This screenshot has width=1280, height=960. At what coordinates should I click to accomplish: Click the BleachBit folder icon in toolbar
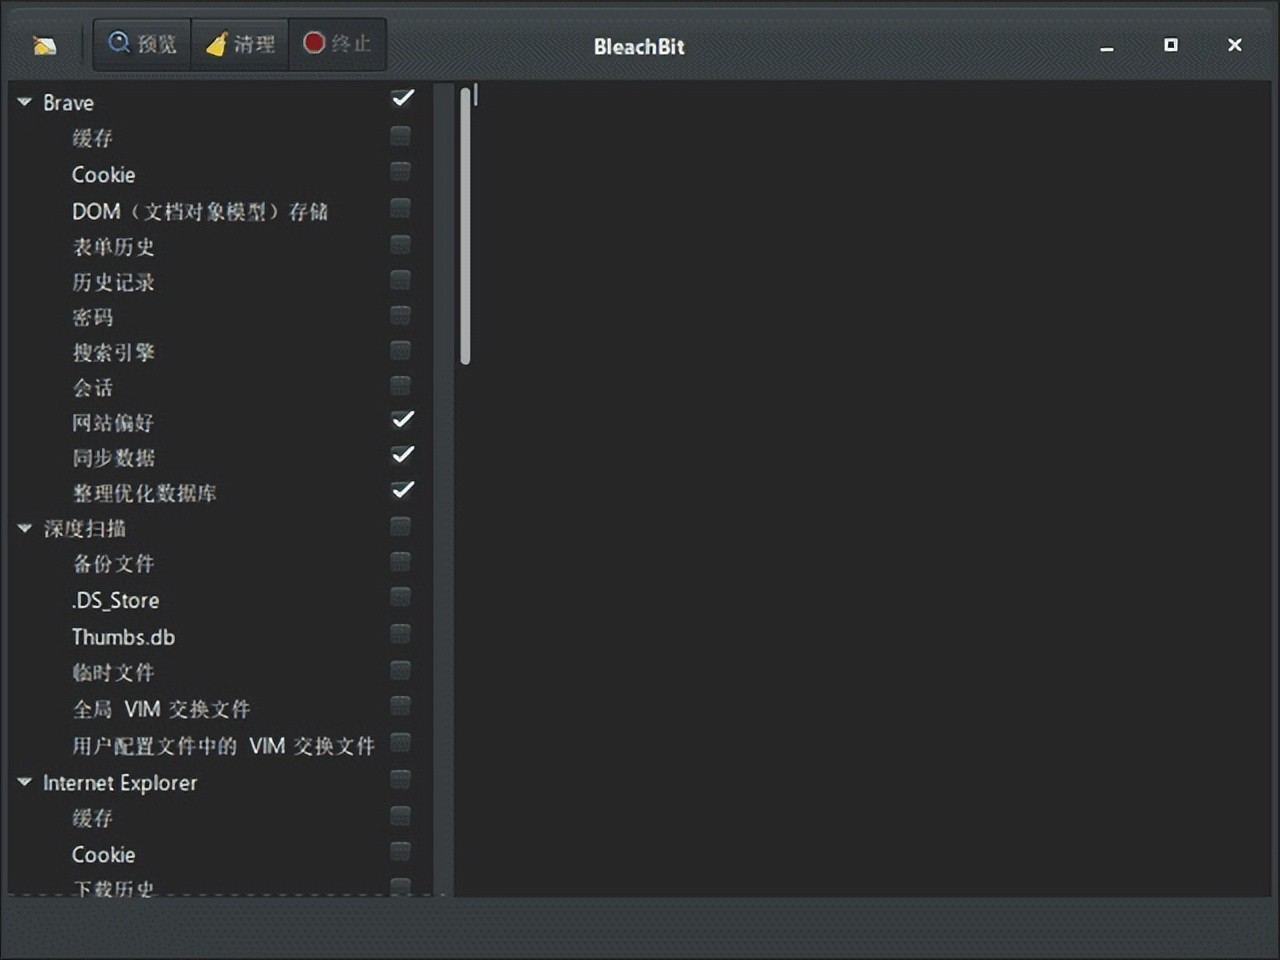pos(44,44)
